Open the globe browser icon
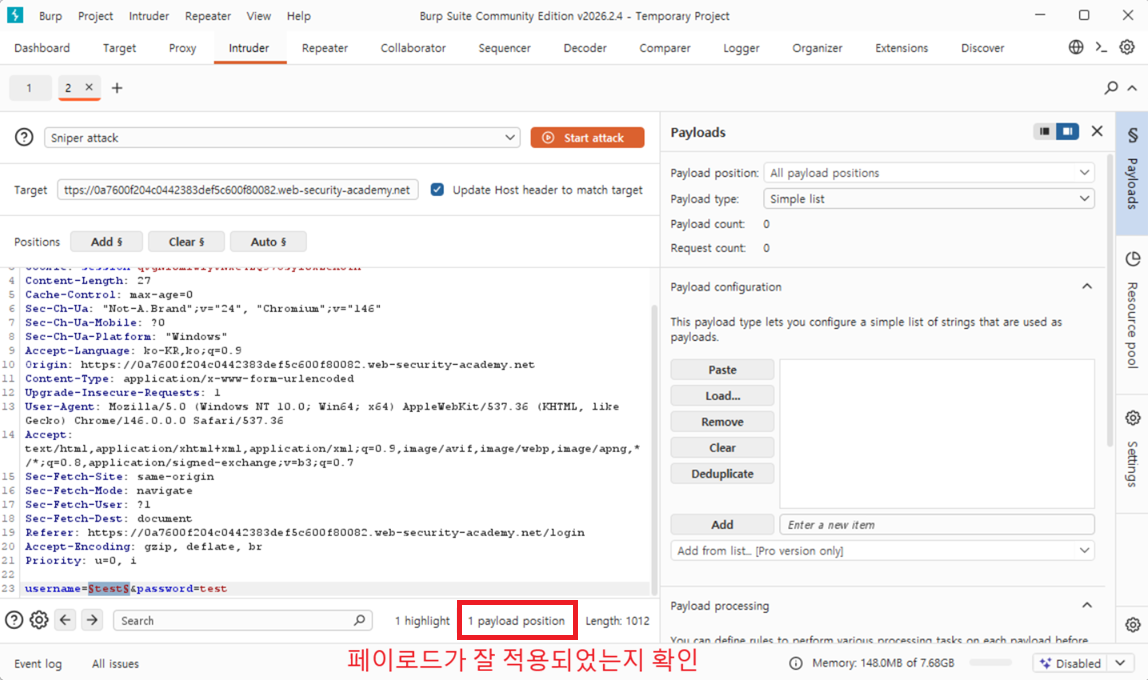The width and height of the screenshot is (1148, 680). [x=1076, y=48]
